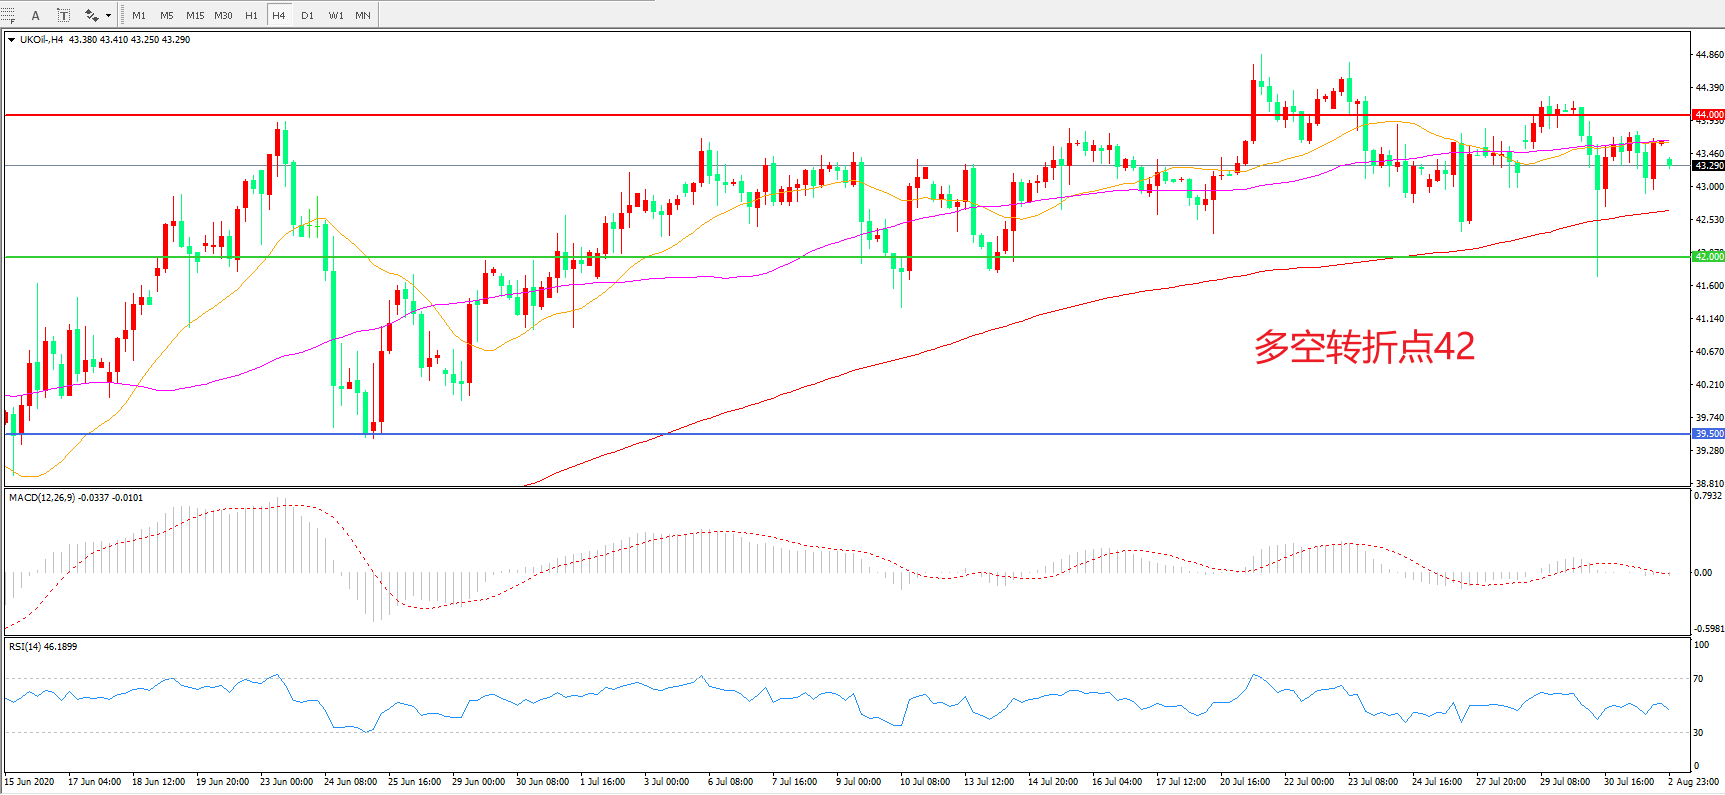Click the RSI(14) indicator label
The image size is (1725, 795).
click(25, 646)
